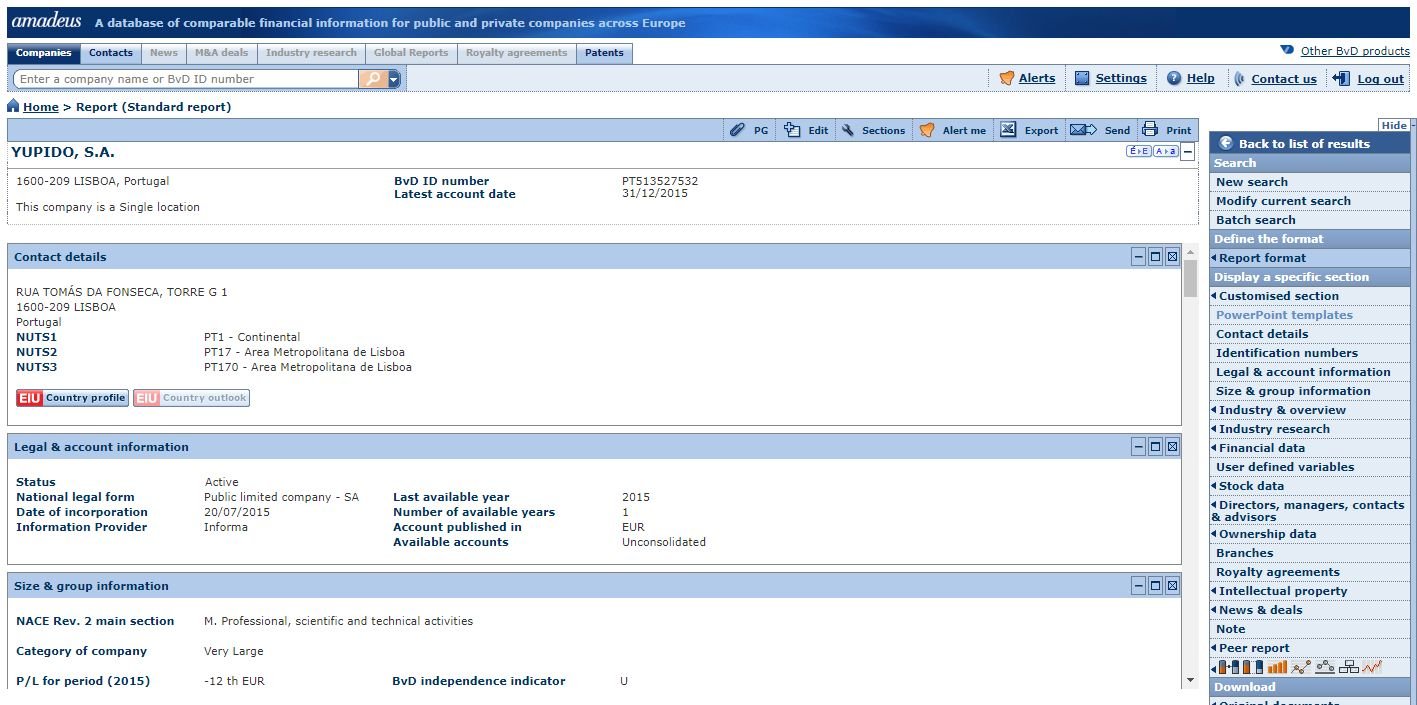Open the Industry research tab

click(311, 53)
